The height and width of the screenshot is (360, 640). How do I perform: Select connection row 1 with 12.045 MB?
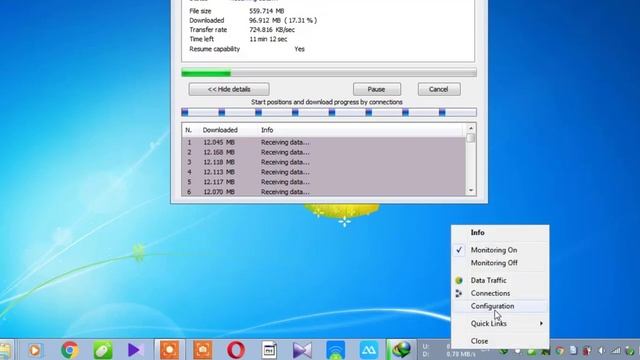pyautogui.click(x=323, y=142)
